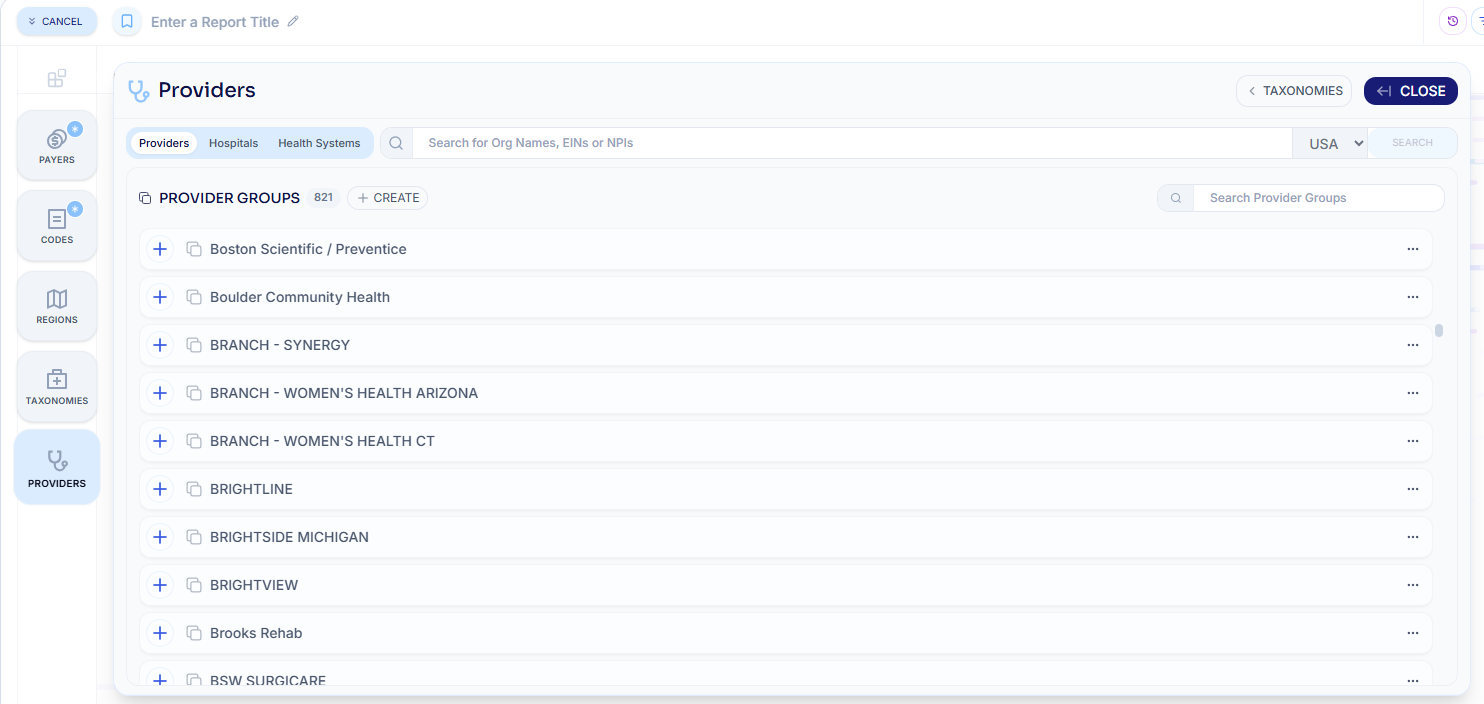This screenshot has height=704, width=1484.
Task: Add Boston Scientific / Preventice with plus icon
Action: pos(160,249)
